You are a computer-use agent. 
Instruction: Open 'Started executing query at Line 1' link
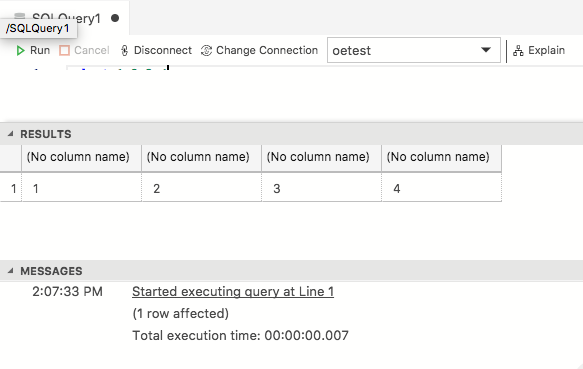pos(233,292)
